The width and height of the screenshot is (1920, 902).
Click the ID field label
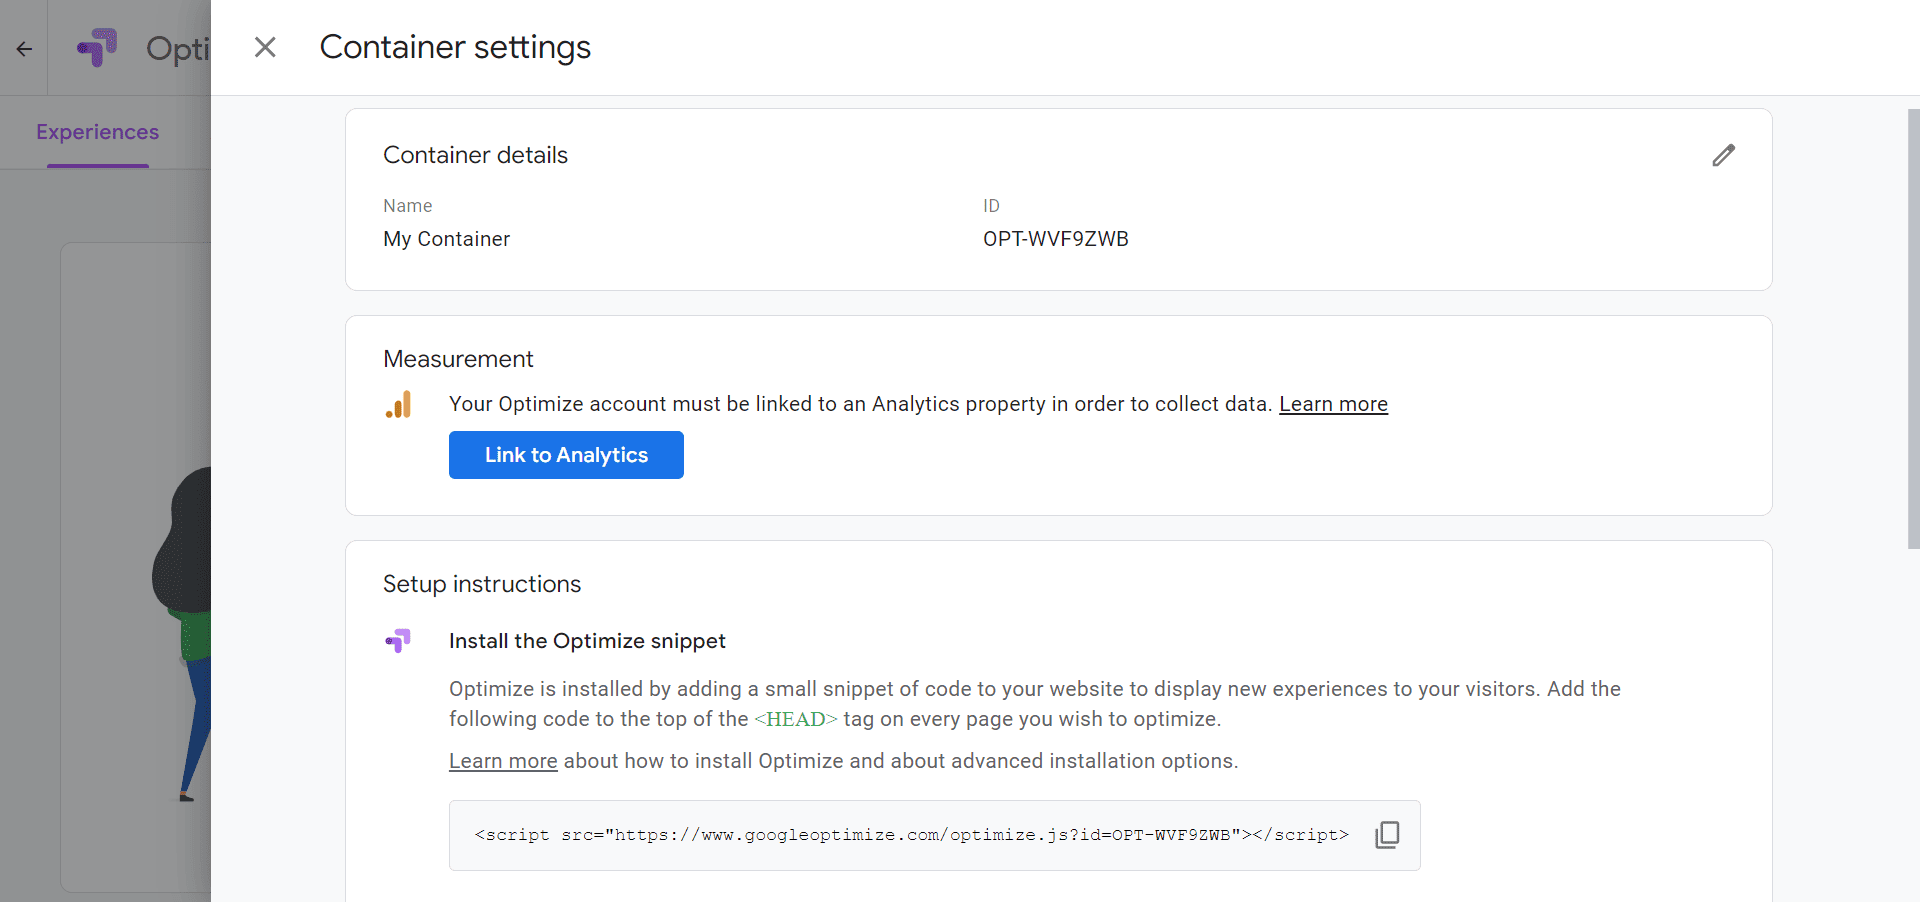[991, 206]
